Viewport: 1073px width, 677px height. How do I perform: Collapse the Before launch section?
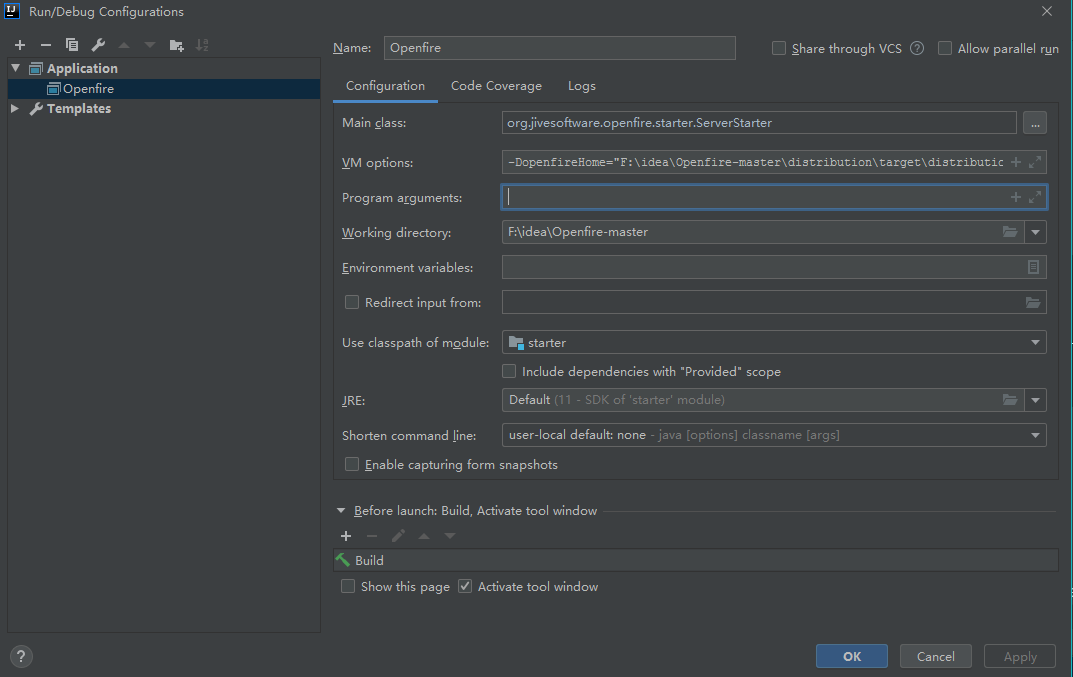[341, 511]
